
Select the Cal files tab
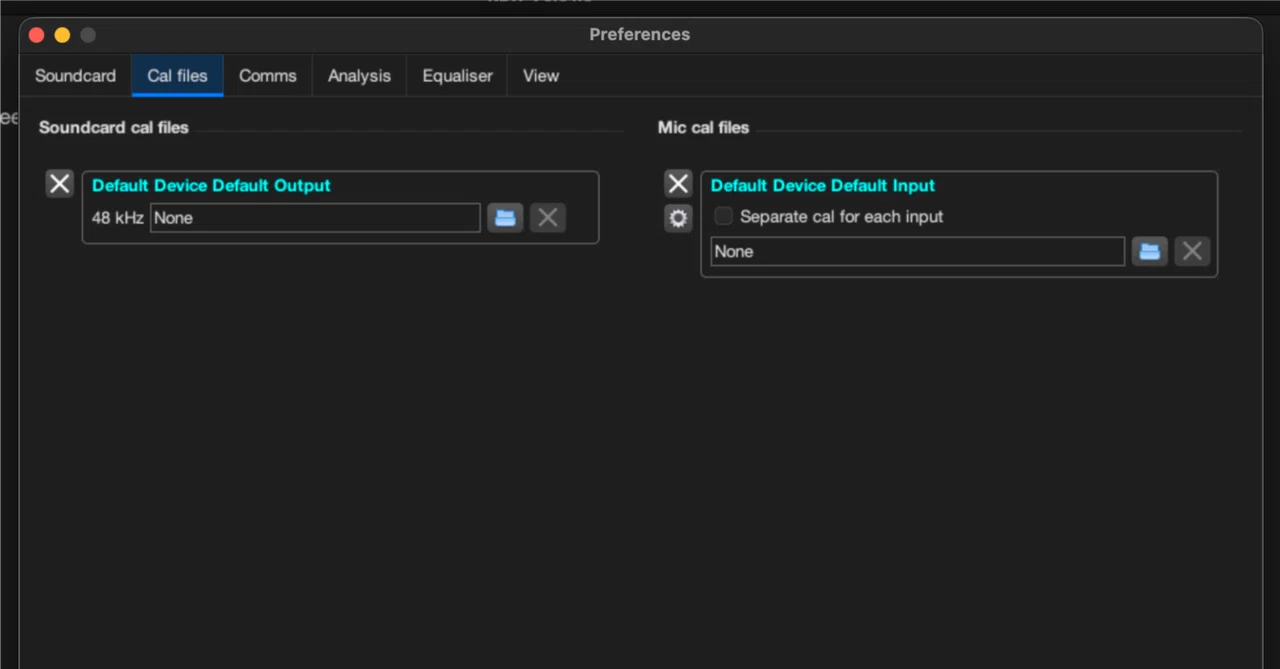(x=177, y=76)
